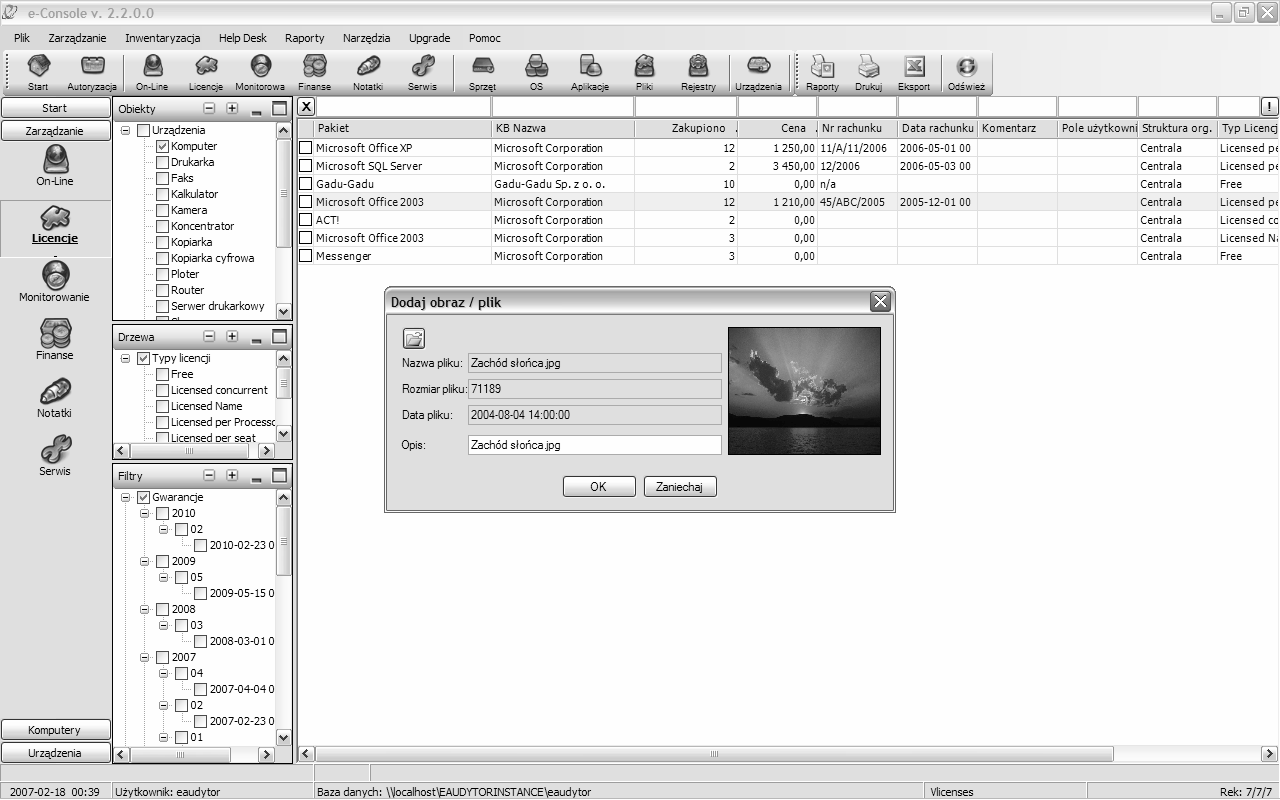Click the Opis text field
Viewport: 1280px width, 800px height.
click(x=594, y=445)
